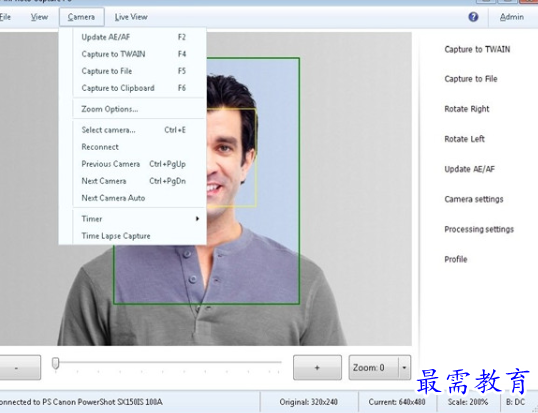Choose Capture to File menu entry
This screenshot has width=538, height=413.
(133, 71)
